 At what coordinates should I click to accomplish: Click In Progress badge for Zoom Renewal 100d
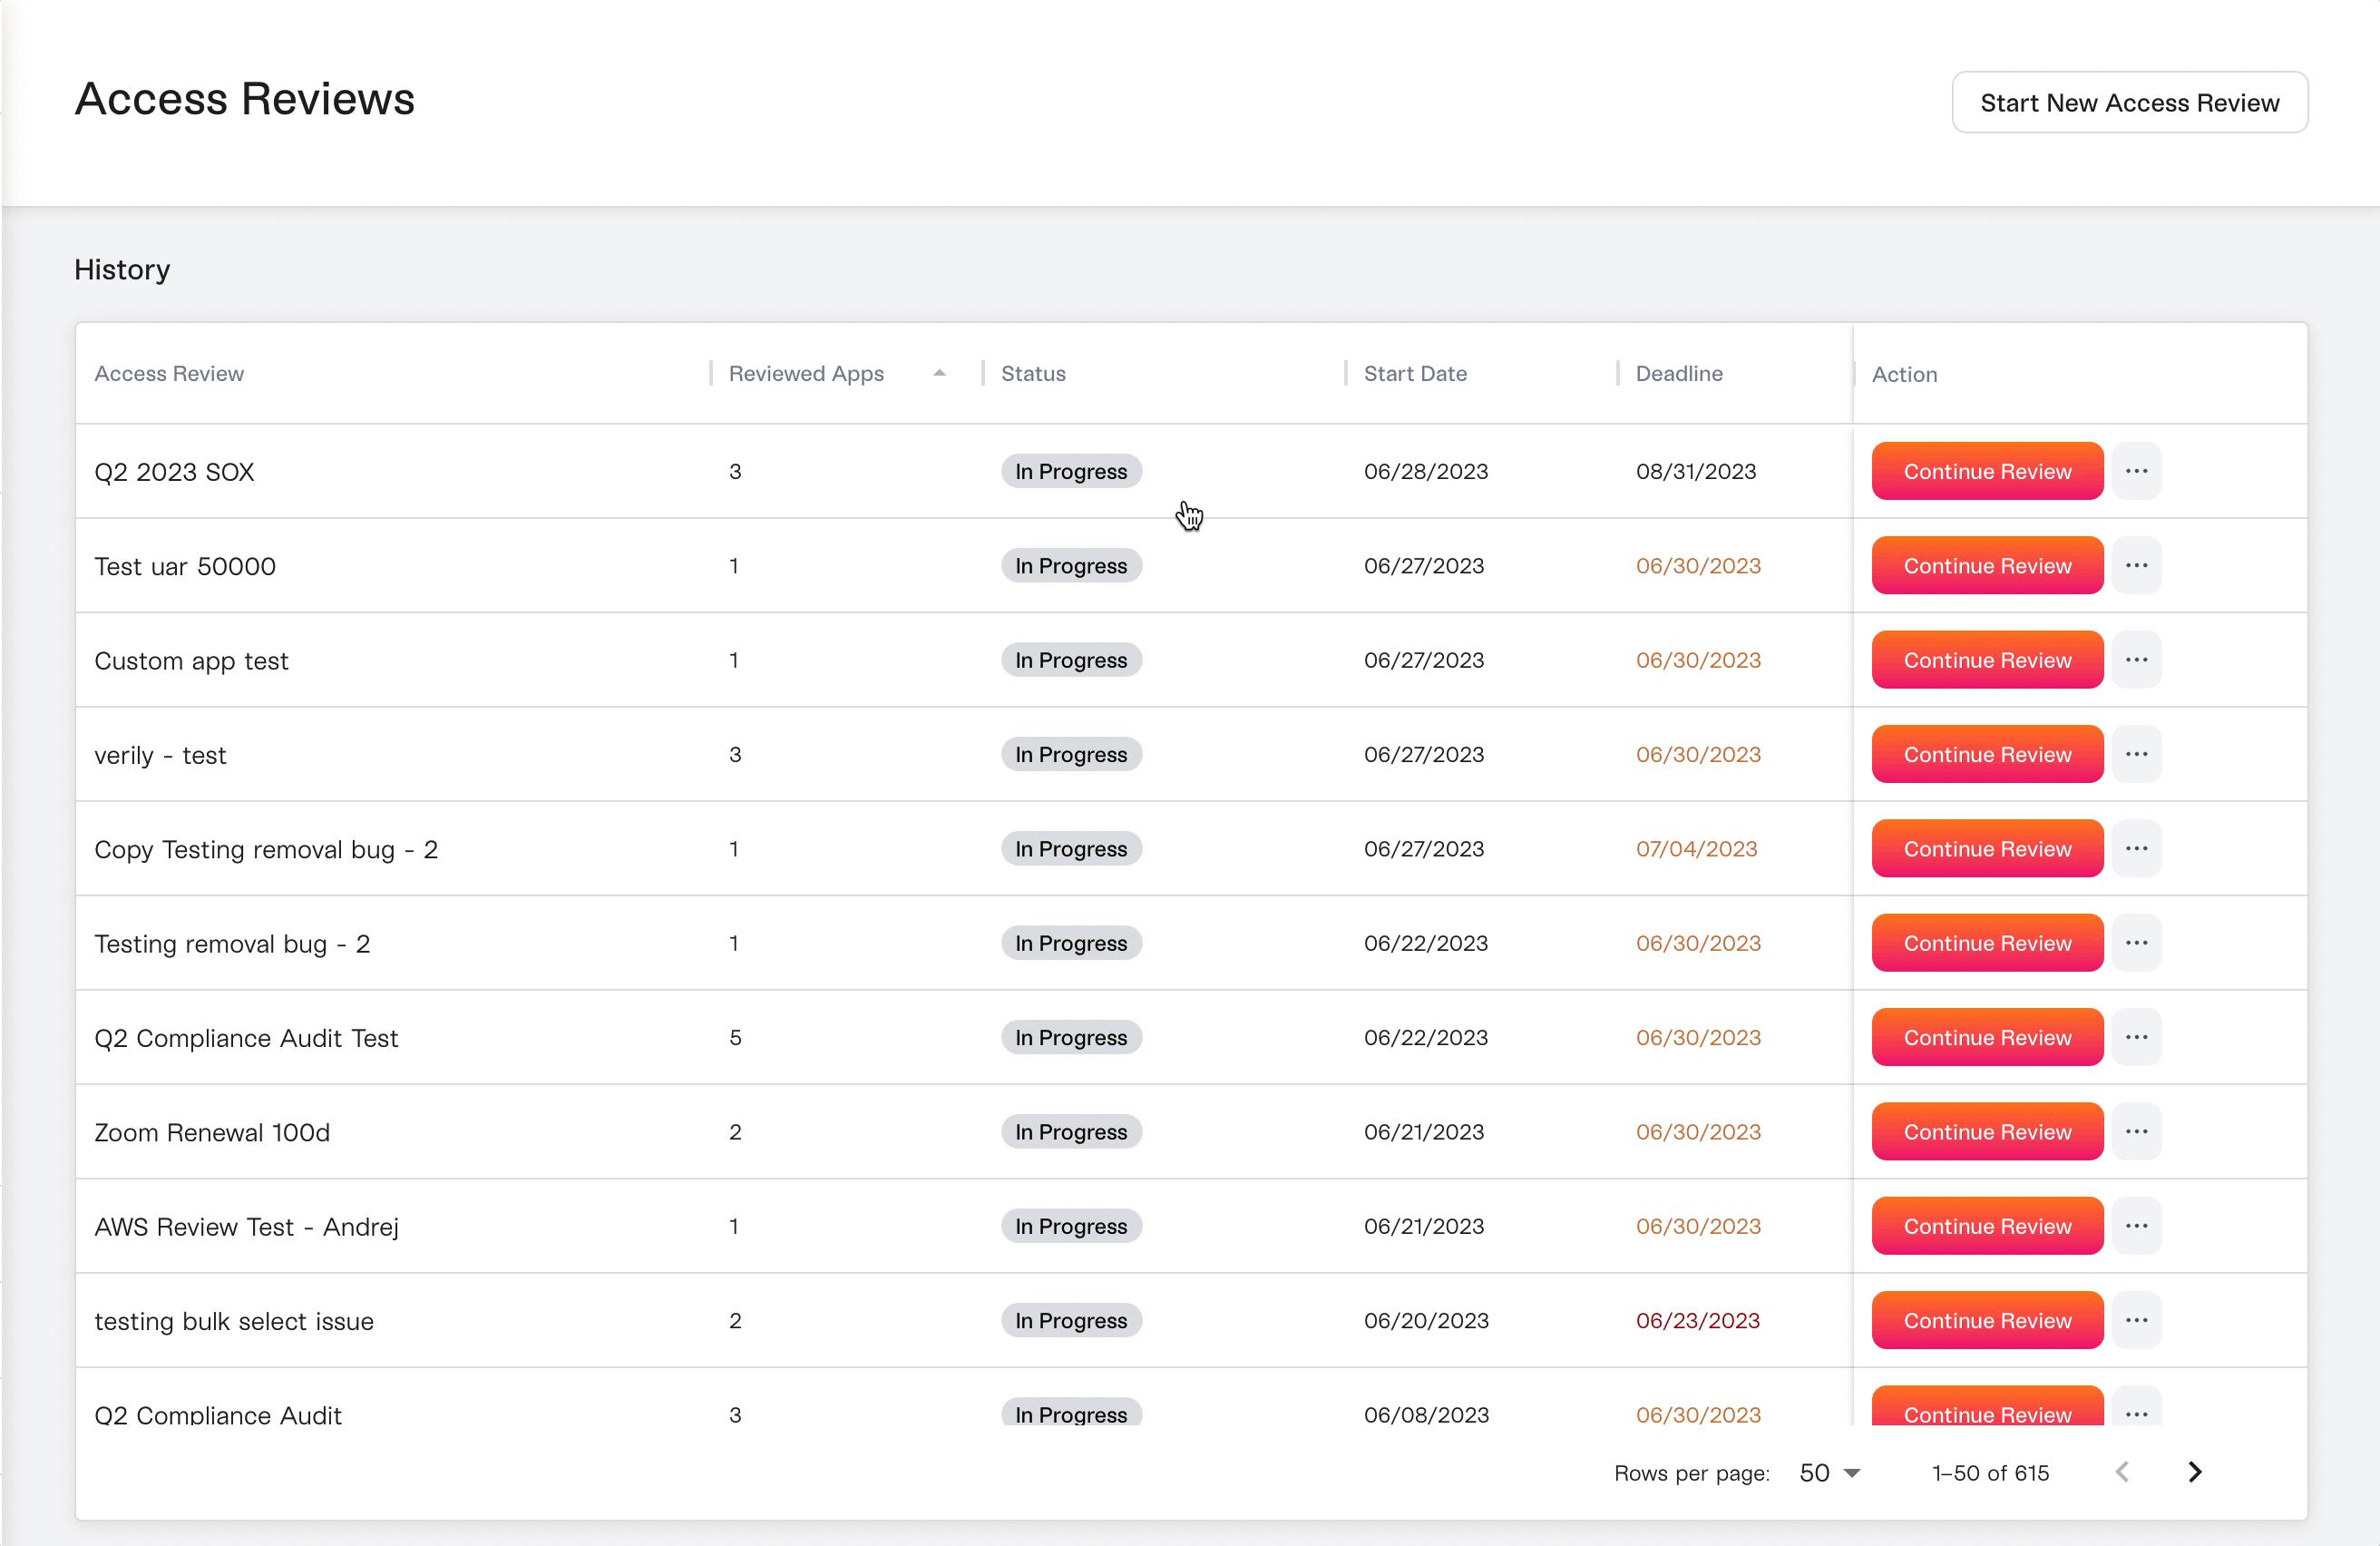pyautogui.click(x=1071, y=1131)
